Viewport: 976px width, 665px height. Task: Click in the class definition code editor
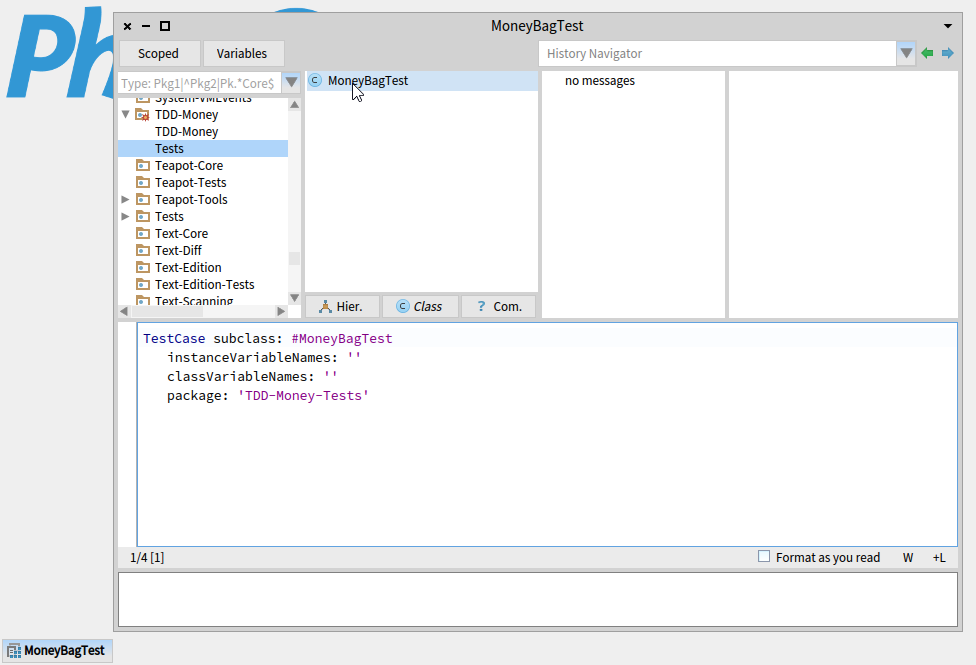pos(547,434)
